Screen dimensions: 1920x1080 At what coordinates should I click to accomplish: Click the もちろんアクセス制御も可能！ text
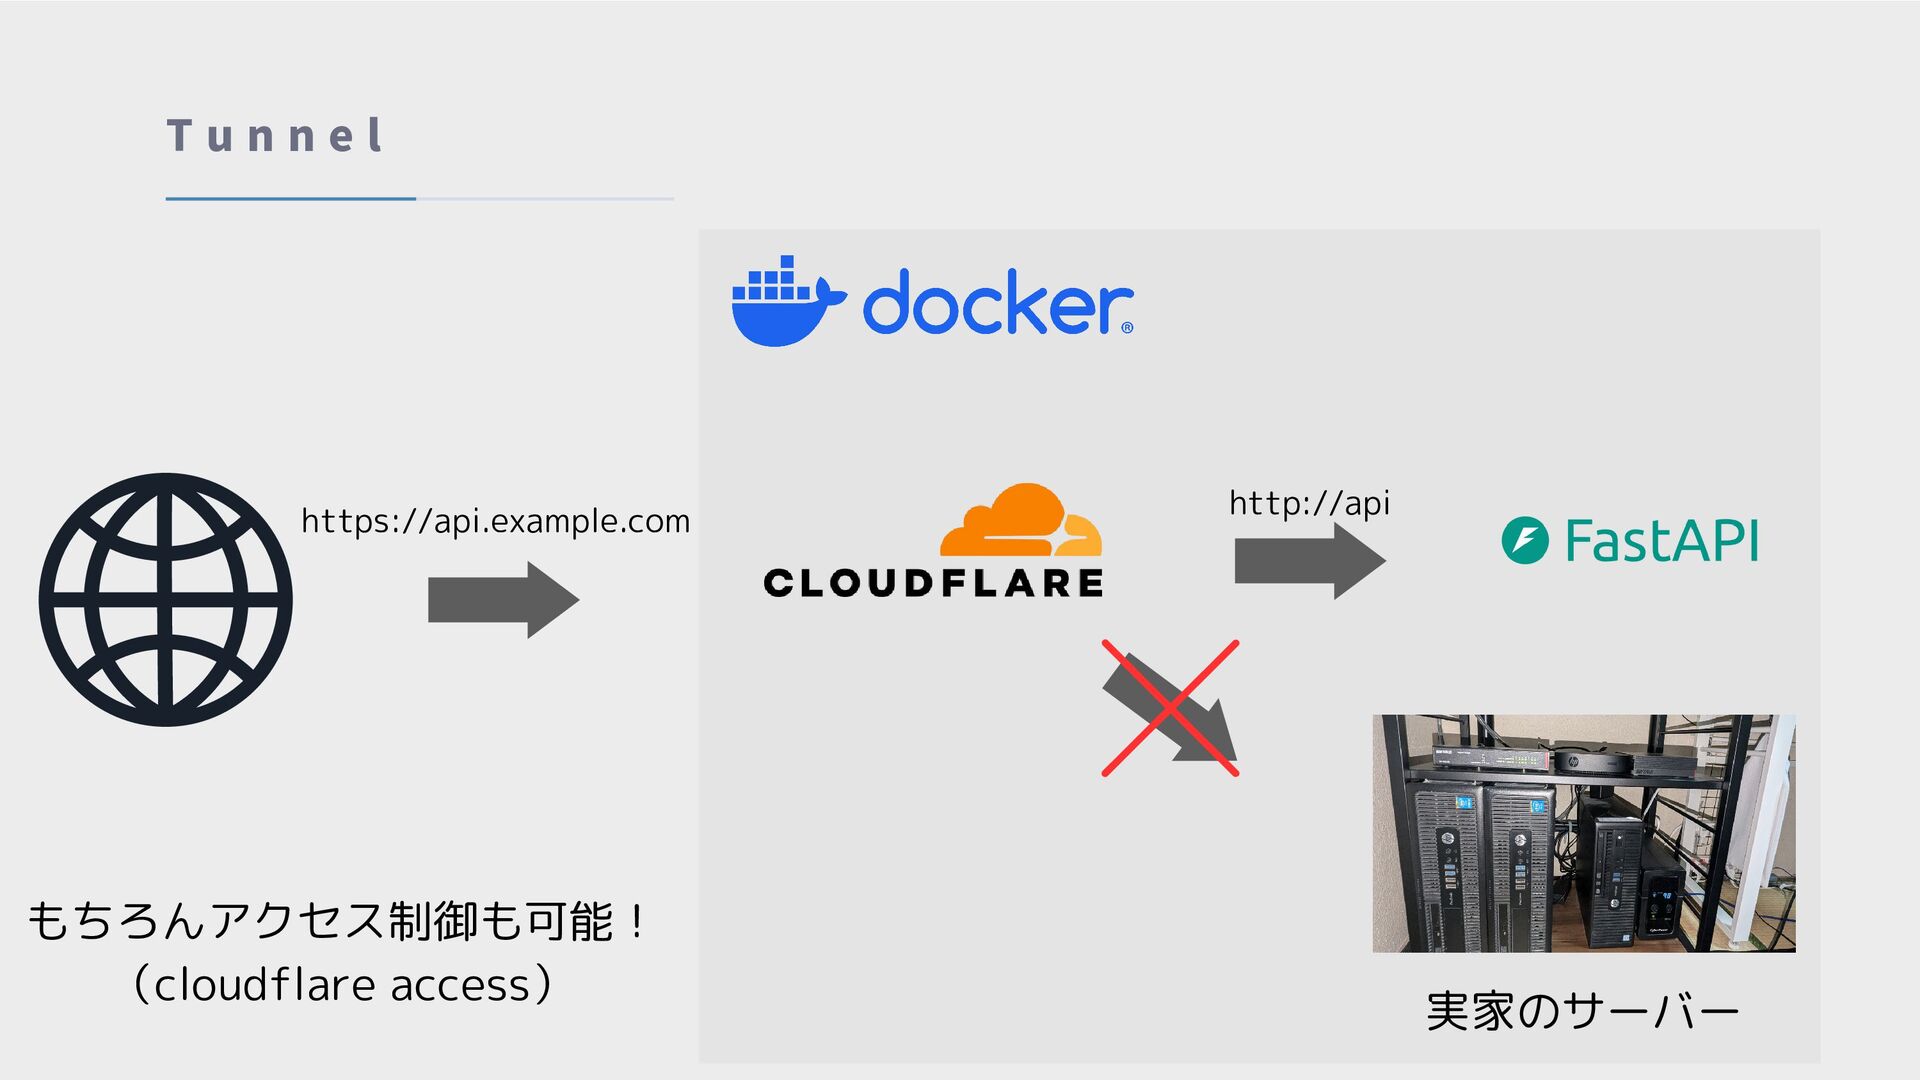(x=336, y=920)
